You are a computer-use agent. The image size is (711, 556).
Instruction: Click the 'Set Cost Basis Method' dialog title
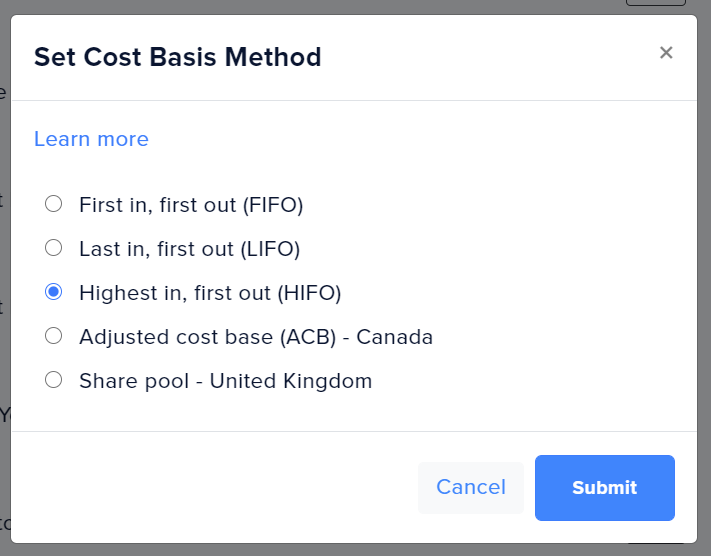178,57
